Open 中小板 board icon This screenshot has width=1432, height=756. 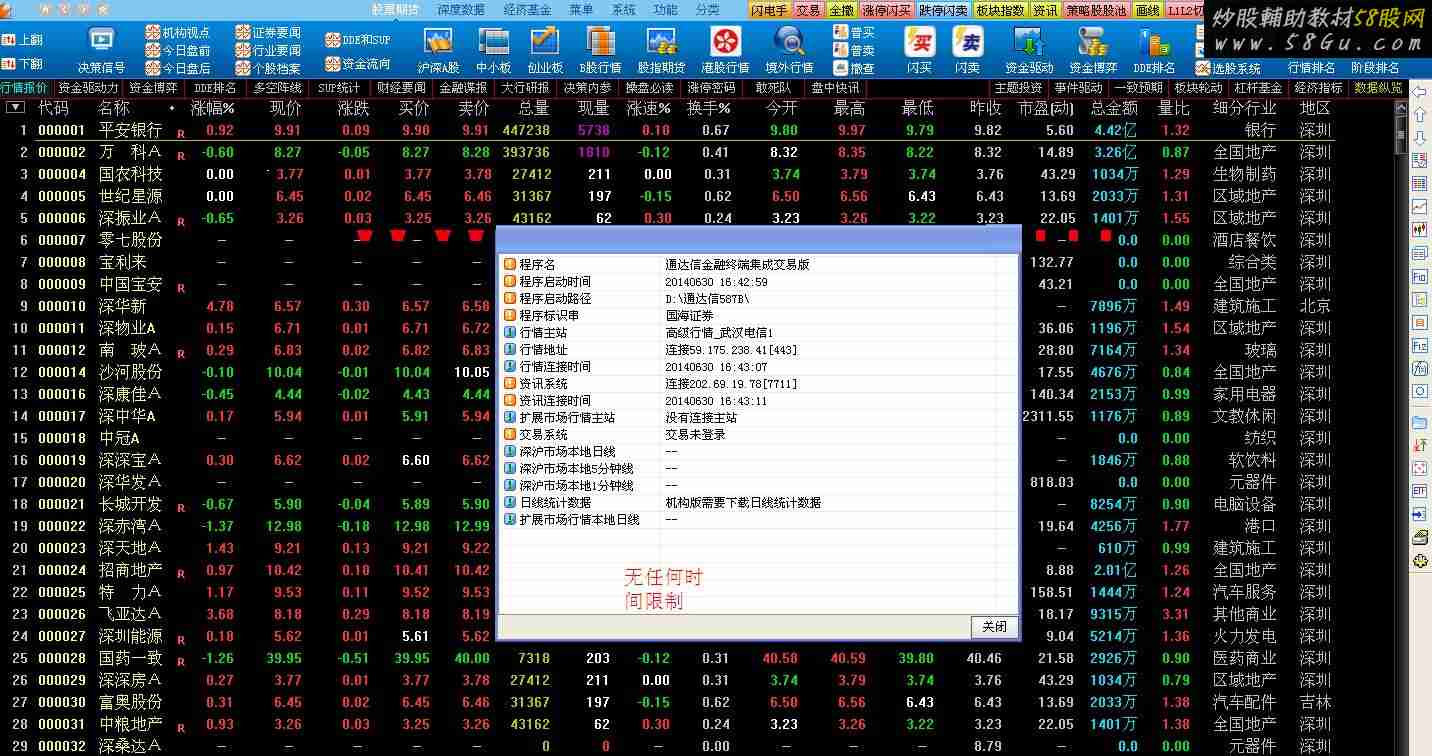493,41
